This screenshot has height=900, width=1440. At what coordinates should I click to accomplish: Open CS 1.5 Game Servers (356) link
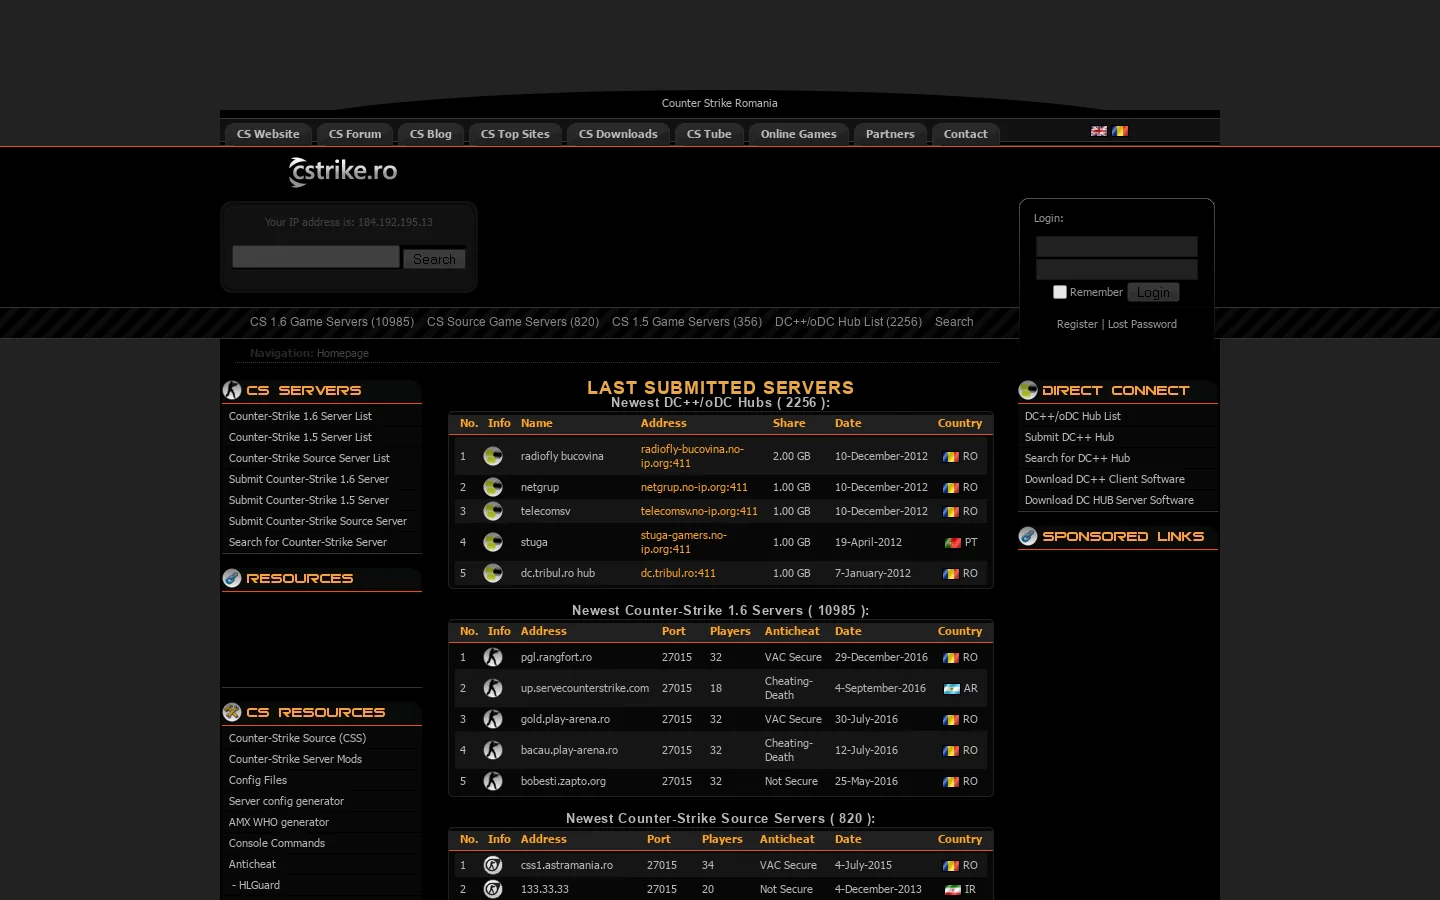687,322
